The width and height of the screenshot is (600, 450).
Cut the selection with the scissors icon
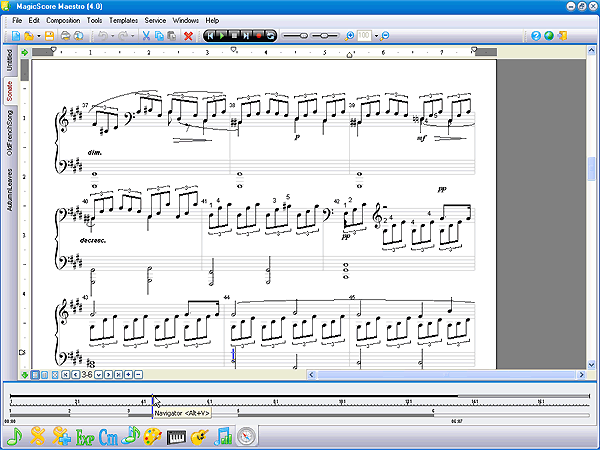pyautogui.click(x=146, y=36)
